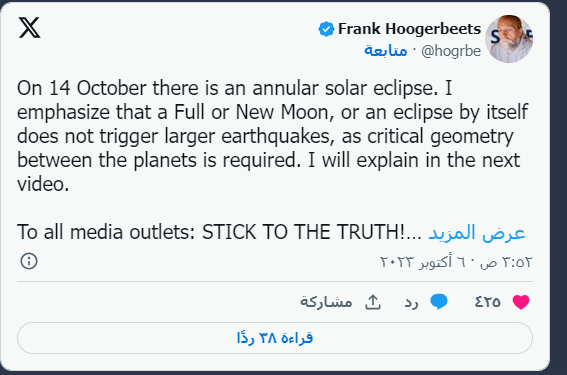Open the Frank Hoogerbeets display name link
567x375 pixels.
(409, 29)
